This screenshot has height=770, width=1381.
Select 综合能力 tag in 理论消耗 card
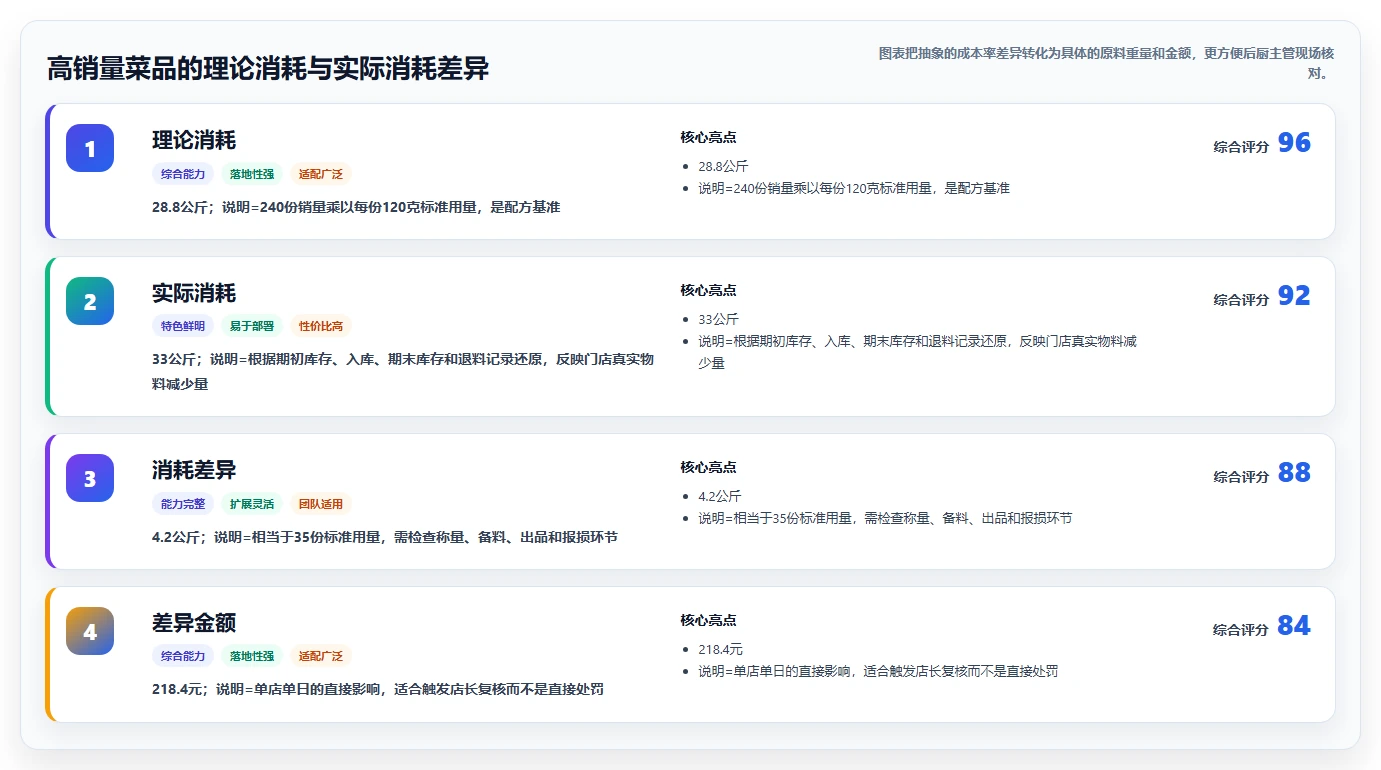click(183, 174)
